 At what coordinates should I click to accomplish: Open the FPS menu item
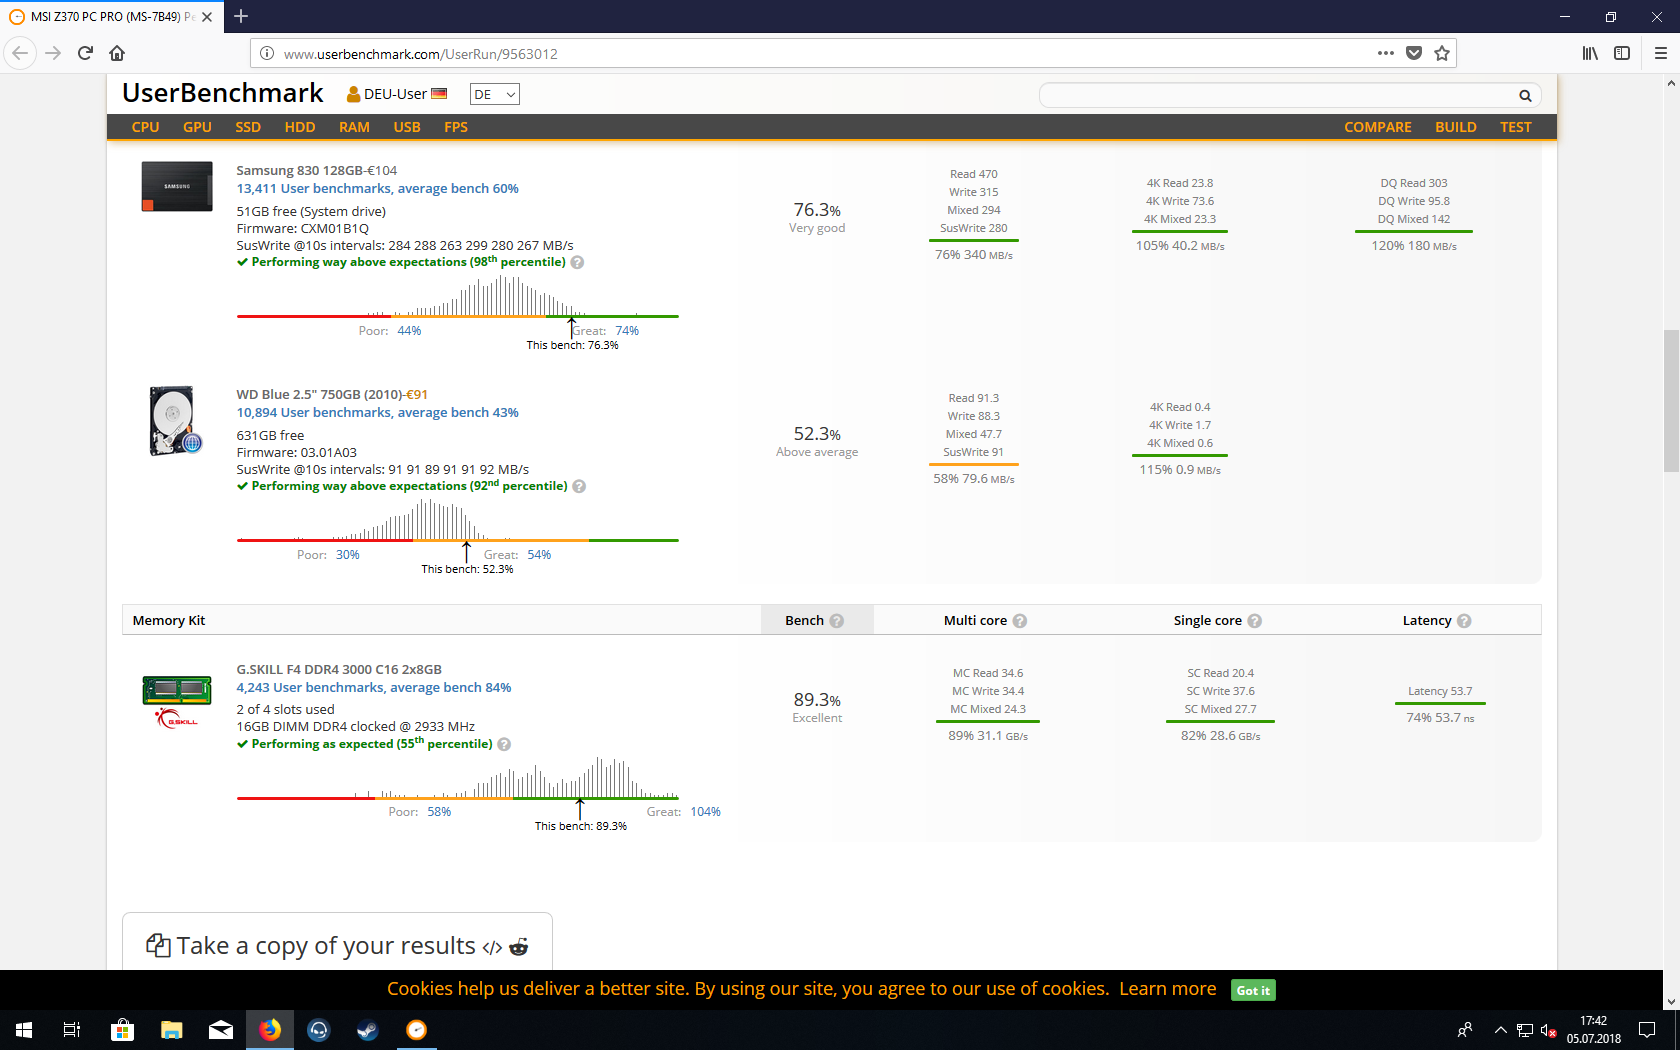coord(456,127)
